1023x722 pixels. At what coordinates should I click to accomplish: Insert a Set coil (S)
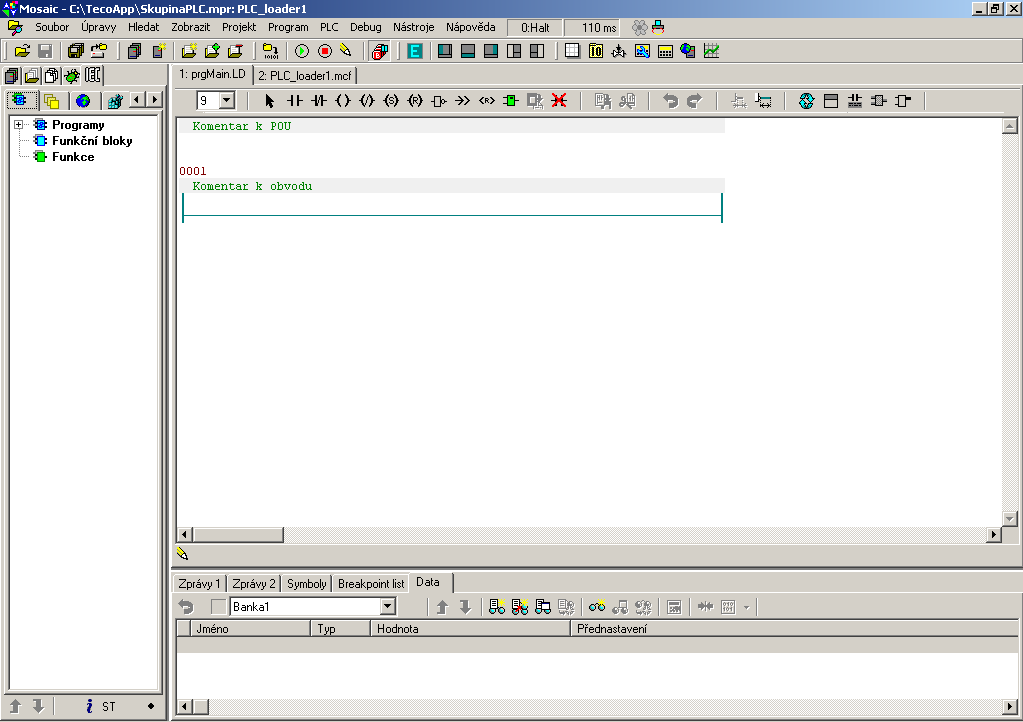coord(391,100)
